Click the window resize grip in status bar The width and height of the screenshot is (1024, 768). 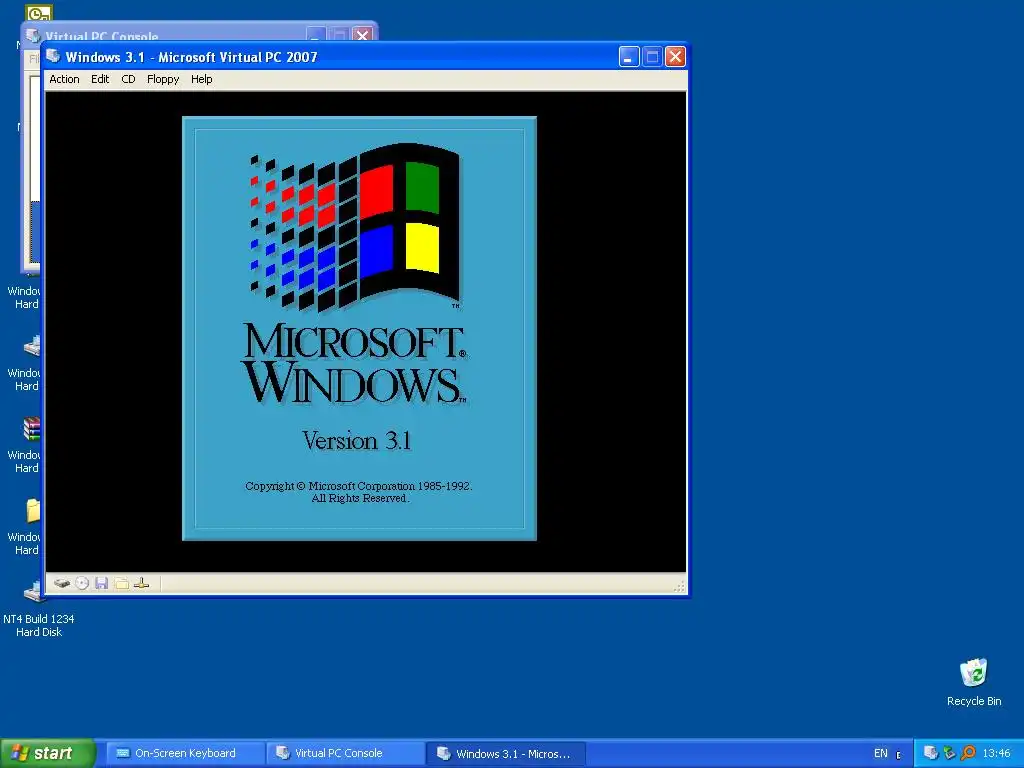click(679, 586)
